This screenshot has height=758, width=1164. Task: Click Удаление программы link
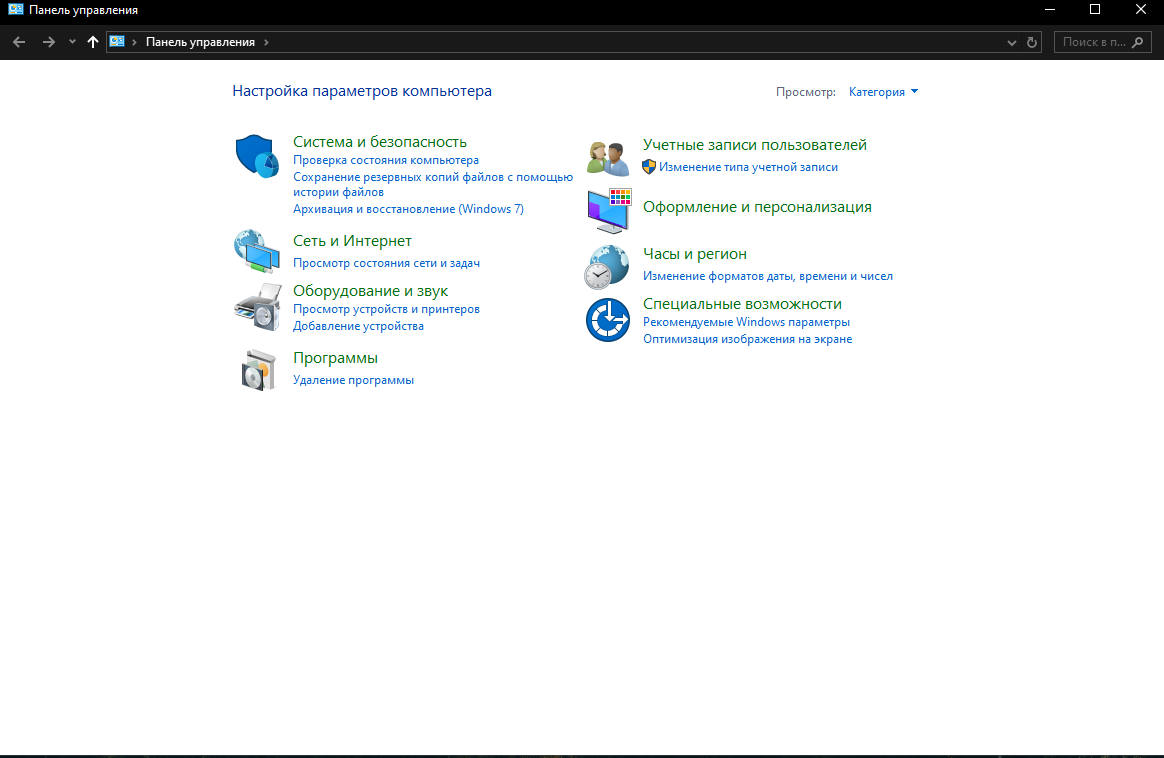point(353,380)
